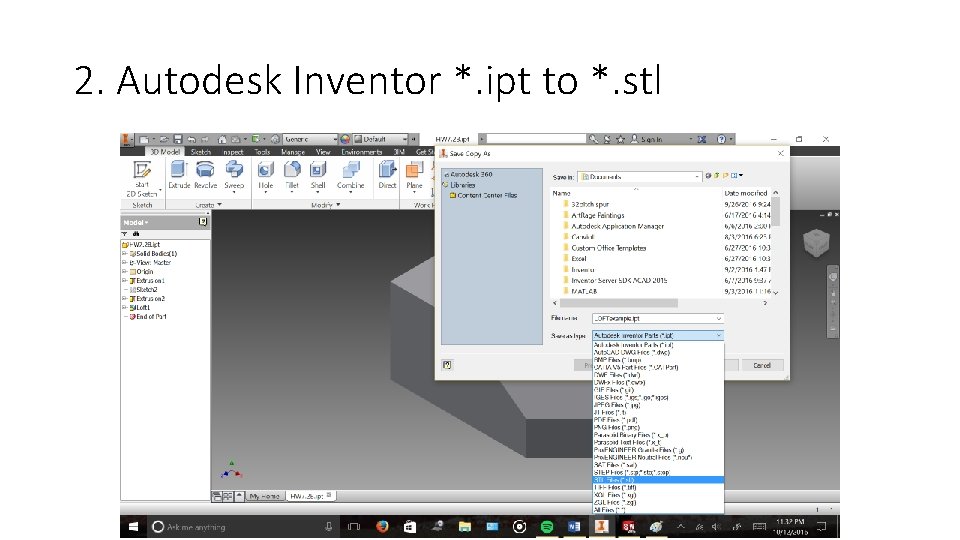Open the appearance color wheel icon
The width and height of the screenshot is (960, 540).
click(x=345, y=140)
